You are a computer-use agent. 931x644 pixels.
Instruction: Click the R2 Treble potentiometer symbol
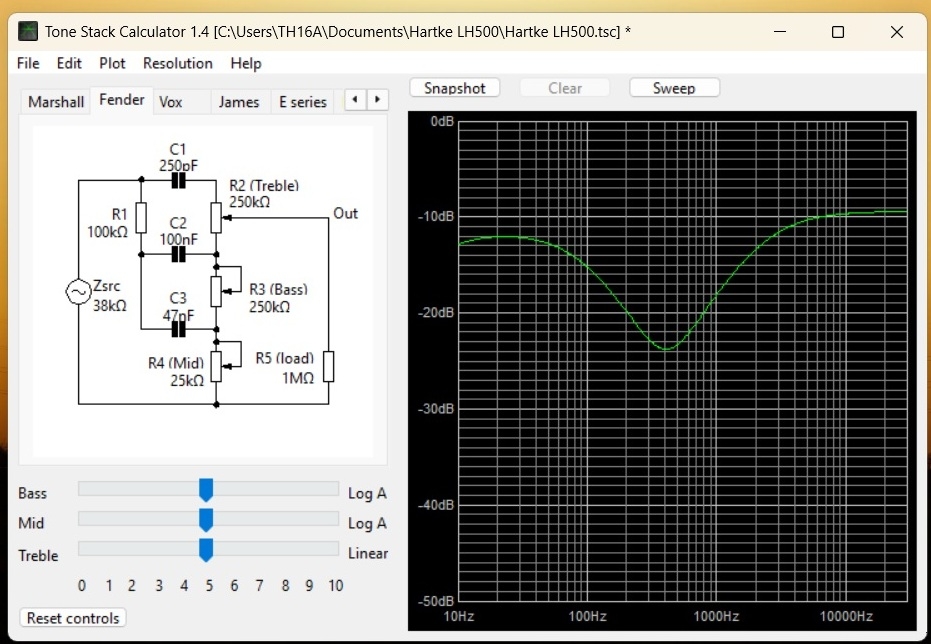[216, 217]
